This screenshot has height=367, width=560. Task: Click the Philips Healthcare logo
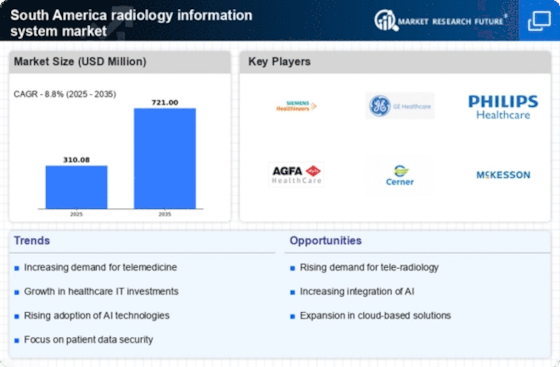click(x=503, y=107)
